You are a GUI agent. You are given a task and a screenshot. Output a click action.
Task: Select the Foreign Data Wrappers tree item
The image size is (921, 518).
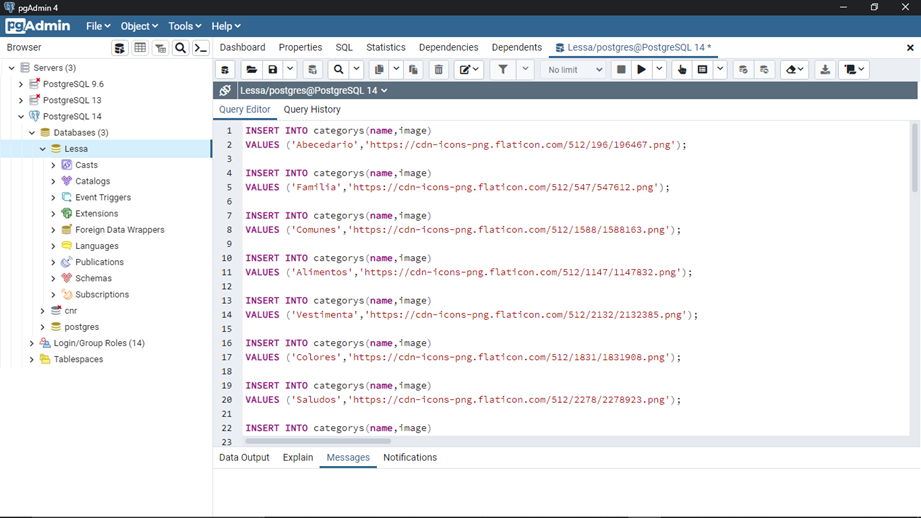coord(119,230)
